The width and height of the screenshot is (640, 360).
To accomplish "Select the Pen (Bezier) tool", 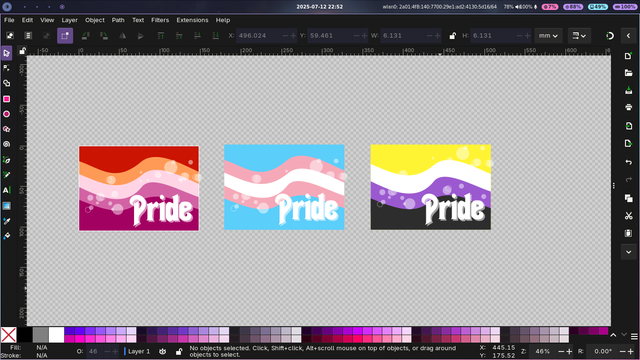I will (x=7, y=160).
